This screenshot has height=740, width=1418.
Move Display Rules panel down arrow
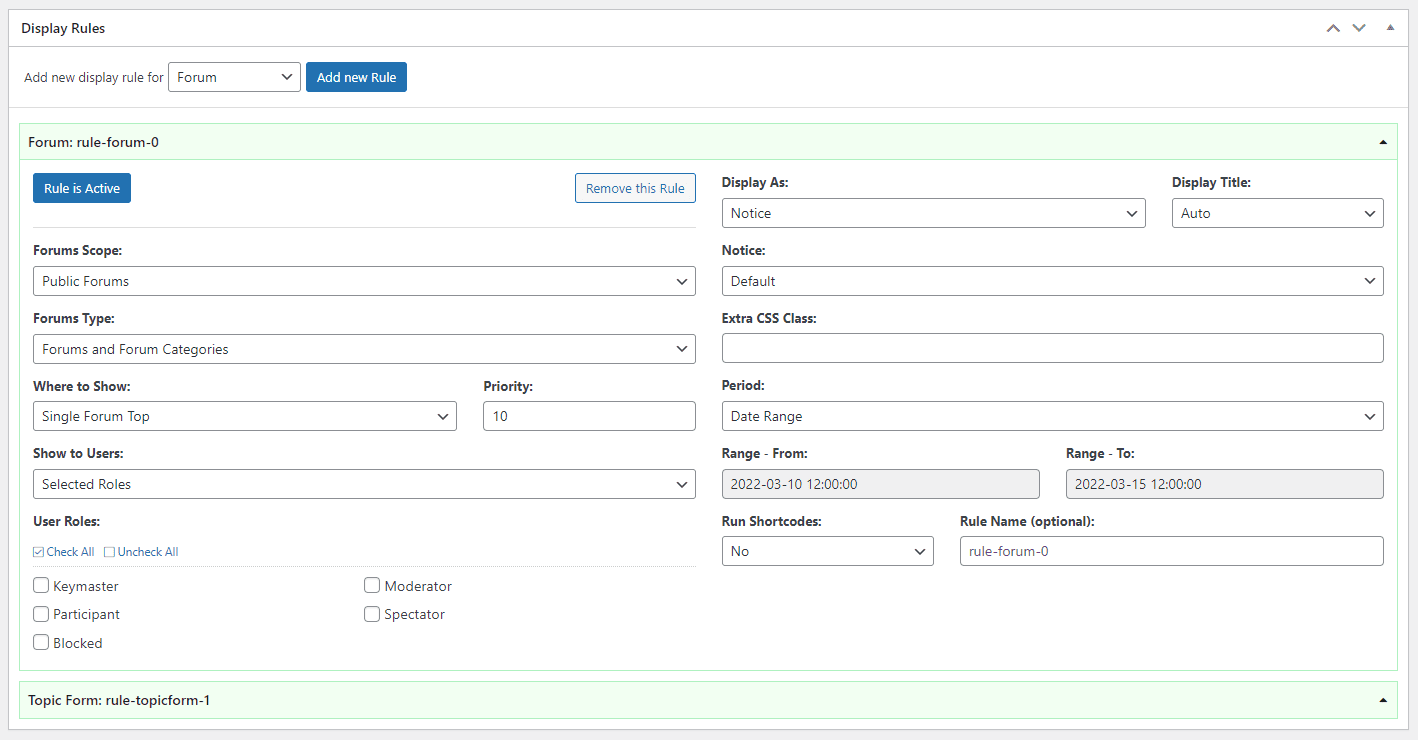(1359, 28)
